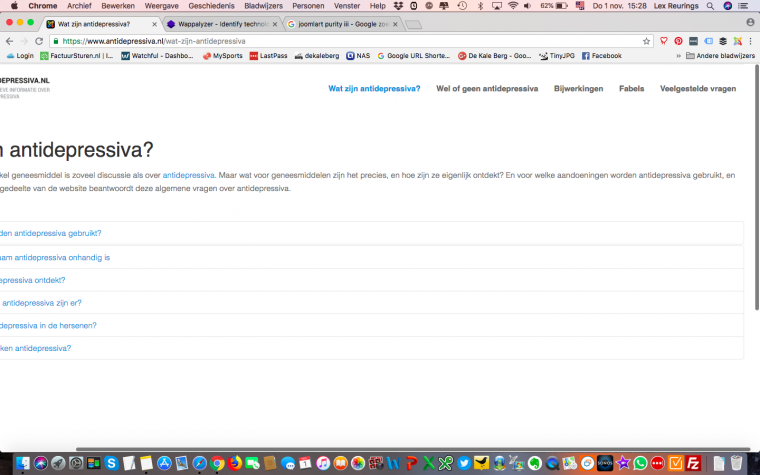Switch to the joomlart purity iii Google tab
760x475 pixels.
(x=342, y=24)
